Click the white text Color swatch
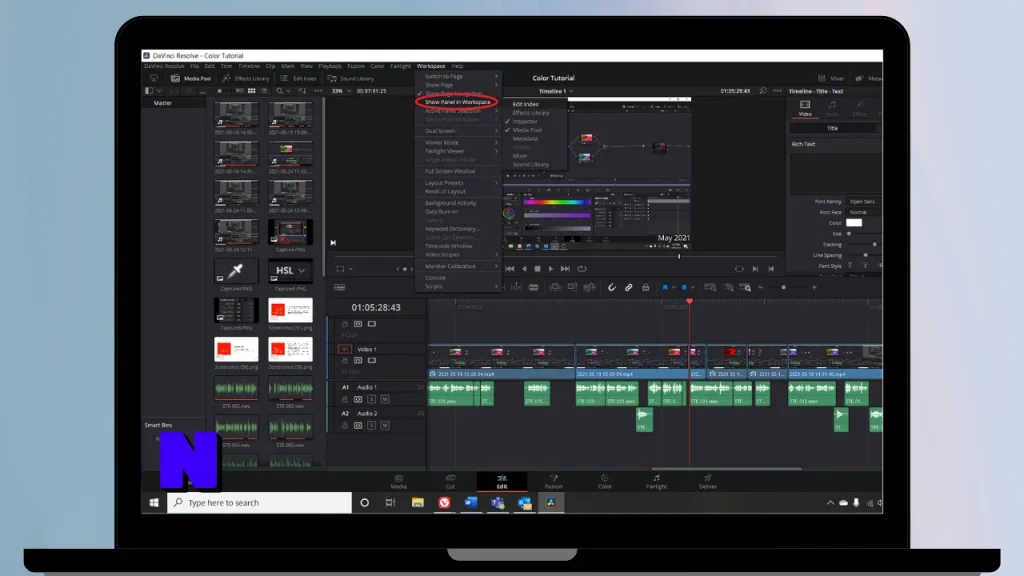This screenshot has width=1024, height=576. tap(854, 223)
